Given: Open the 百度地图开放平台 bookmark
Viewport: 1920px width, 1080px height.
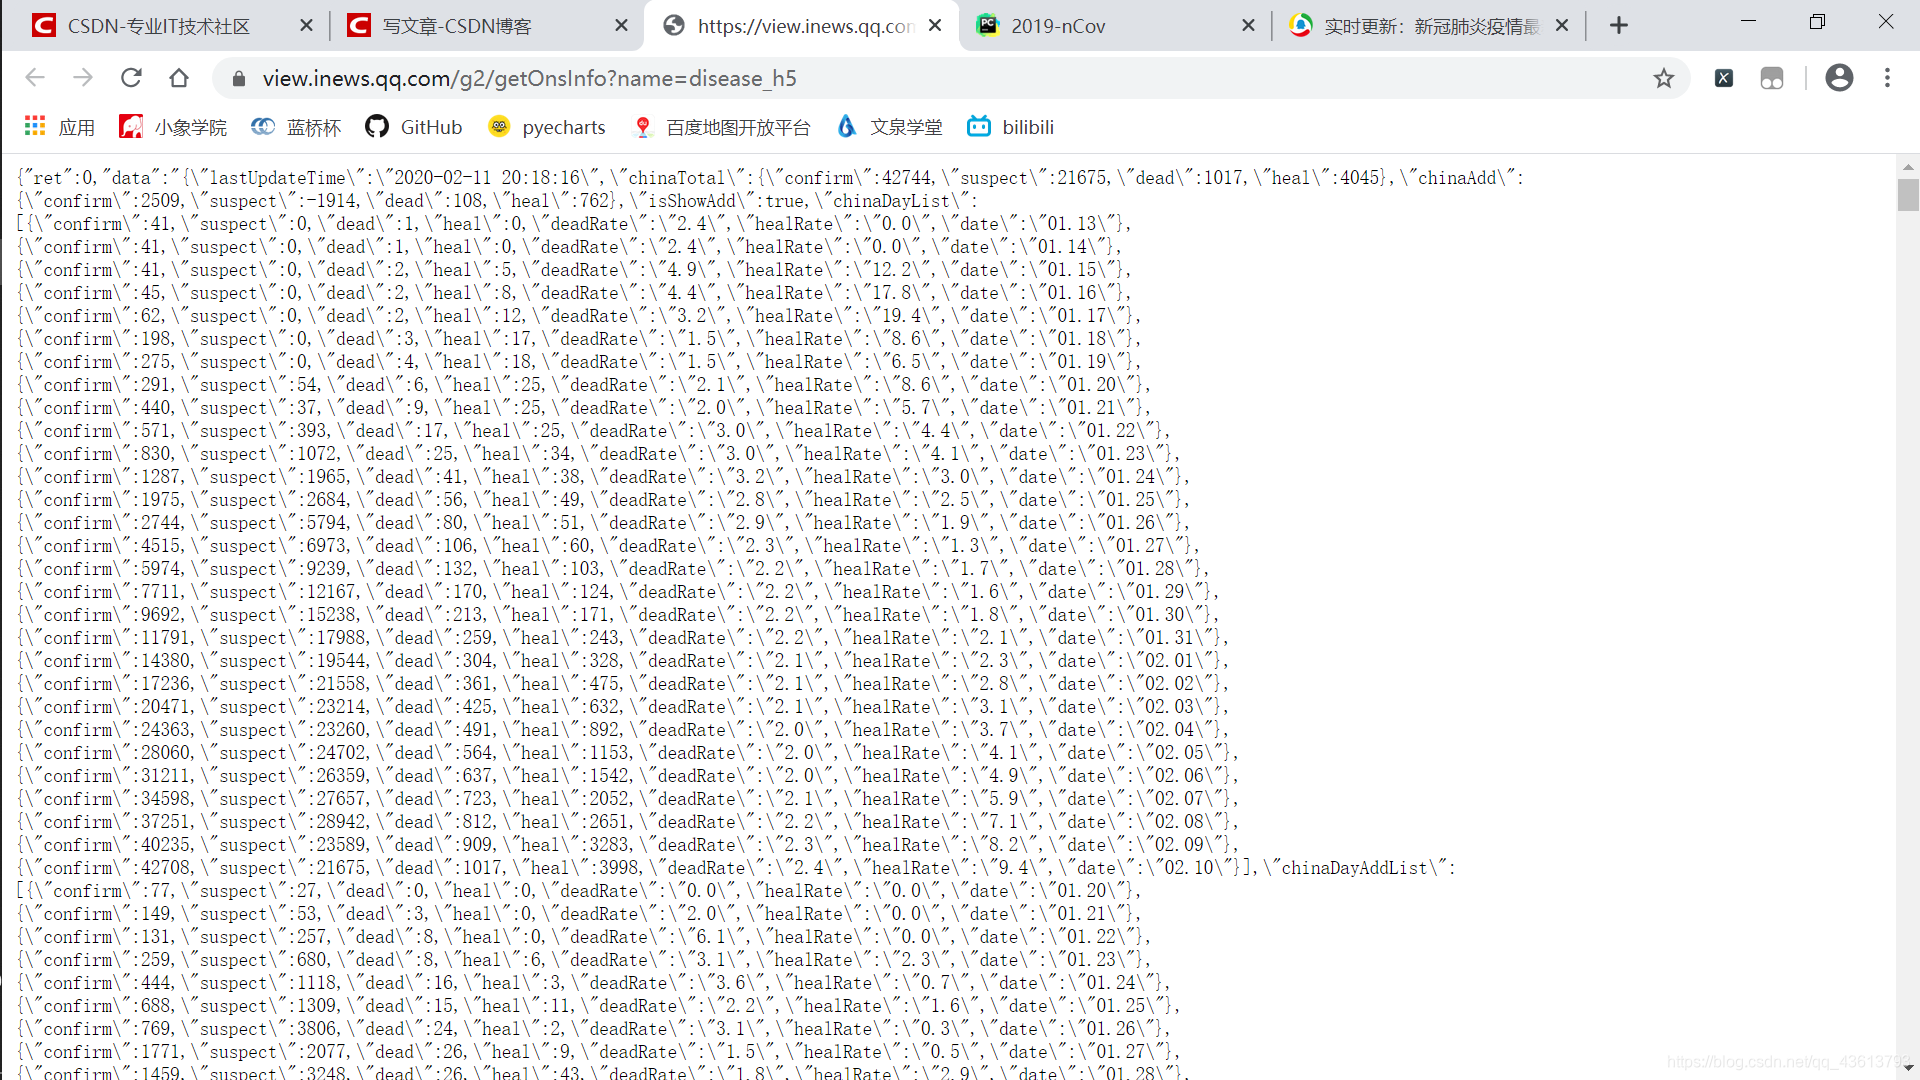Looking at the screenshot, I should 721,127.
